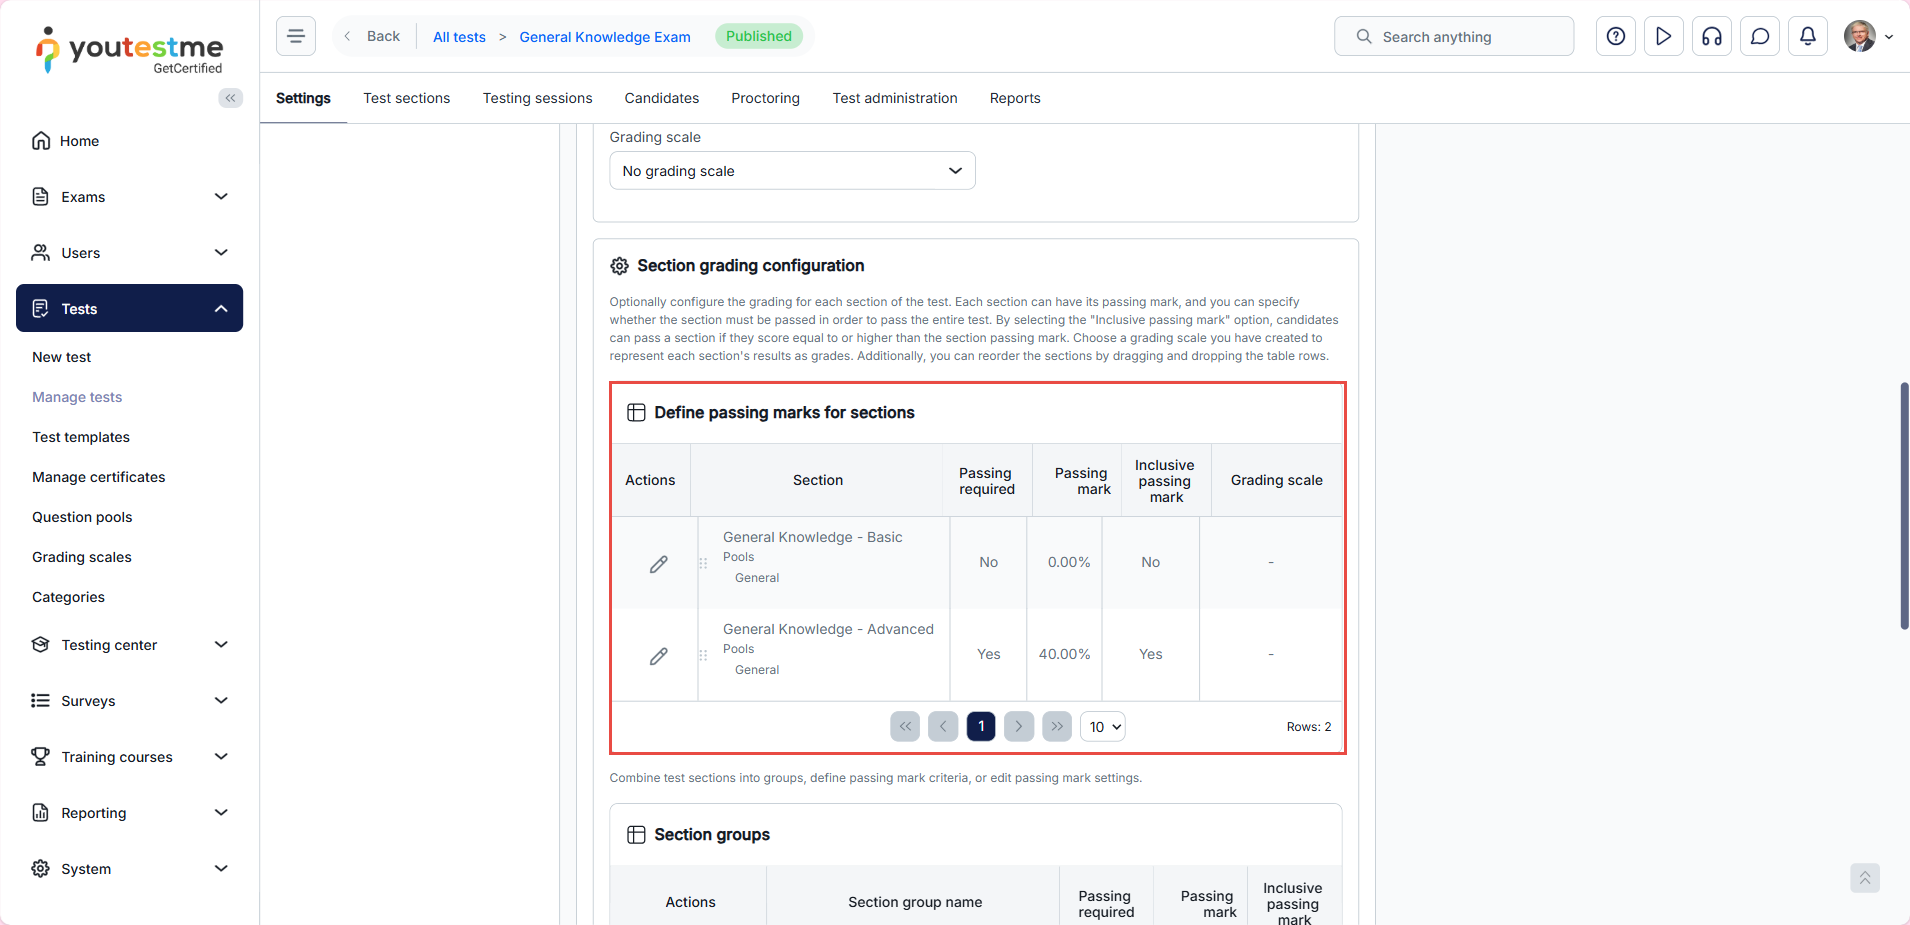
Task: Open Question pools in sidebar
Action: (82, 517)
